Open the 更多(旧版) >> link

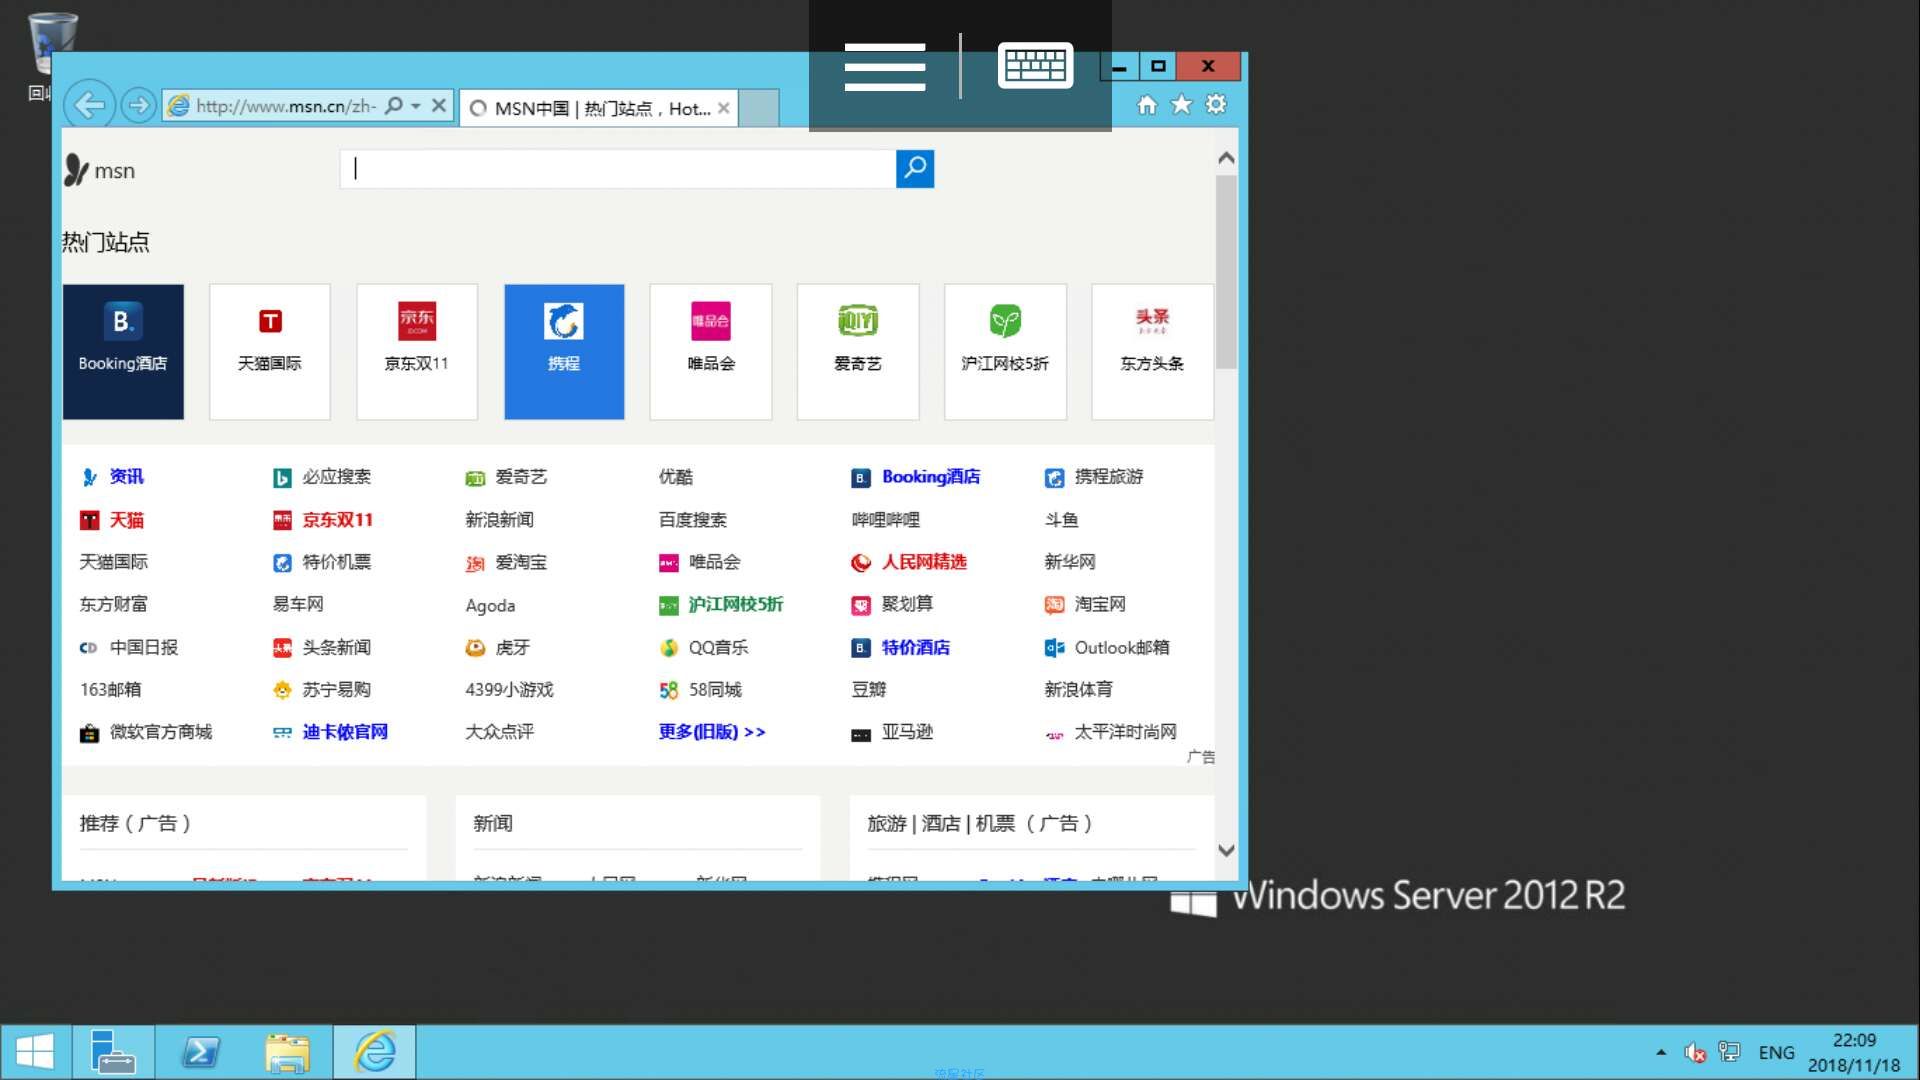tap(712, 732)
